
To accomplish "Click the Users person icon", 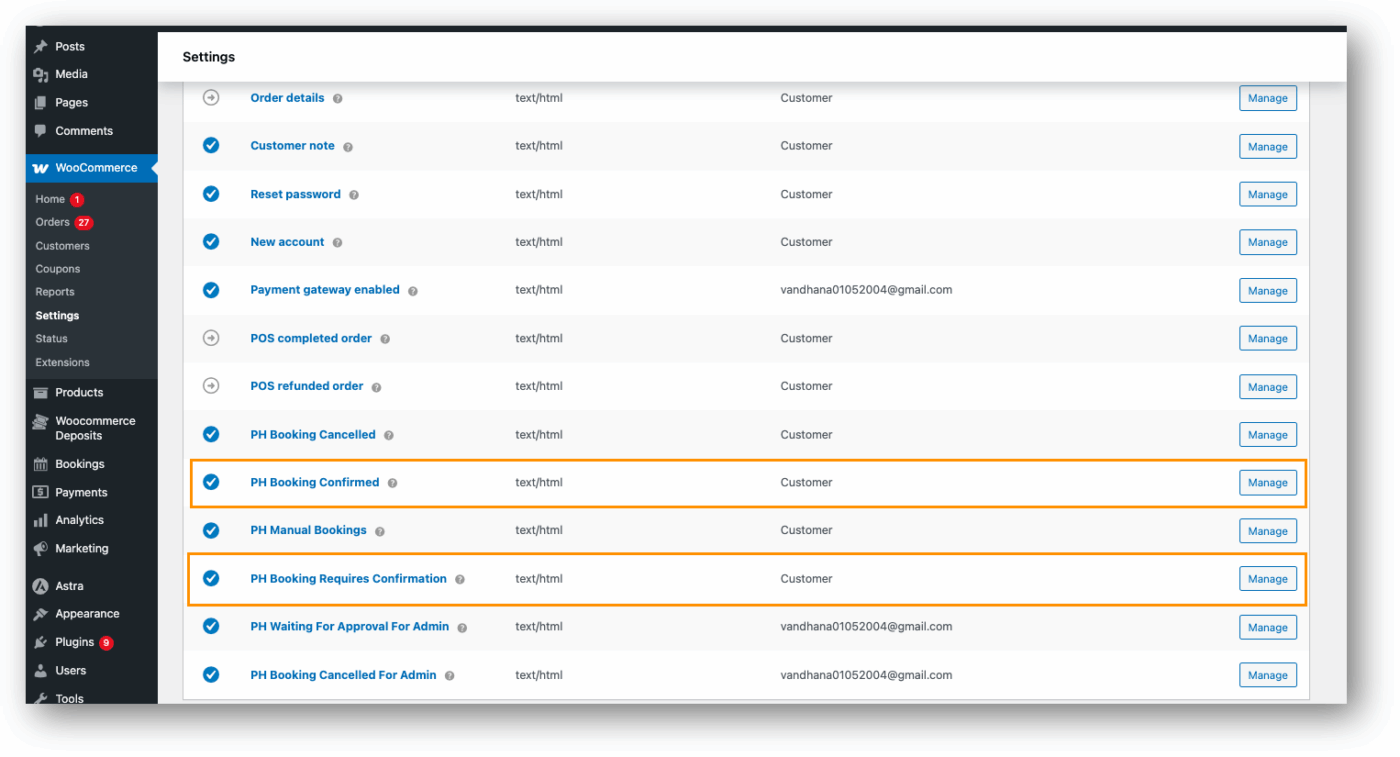I will point(41,671).
